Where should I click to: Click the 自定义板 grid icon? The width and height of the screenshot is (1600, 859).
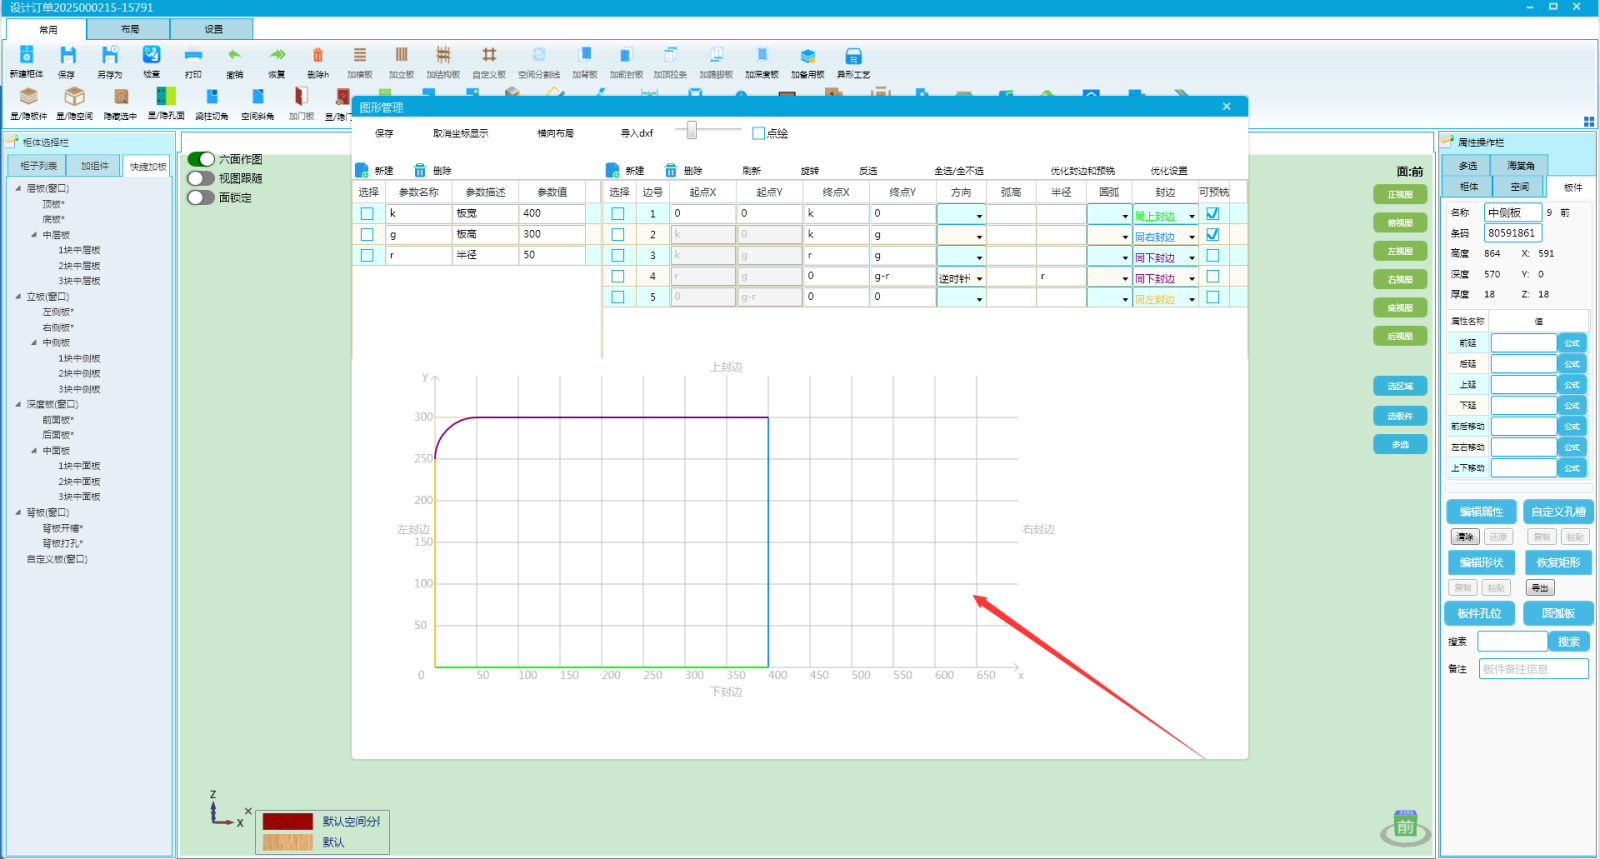click(489, 56)
